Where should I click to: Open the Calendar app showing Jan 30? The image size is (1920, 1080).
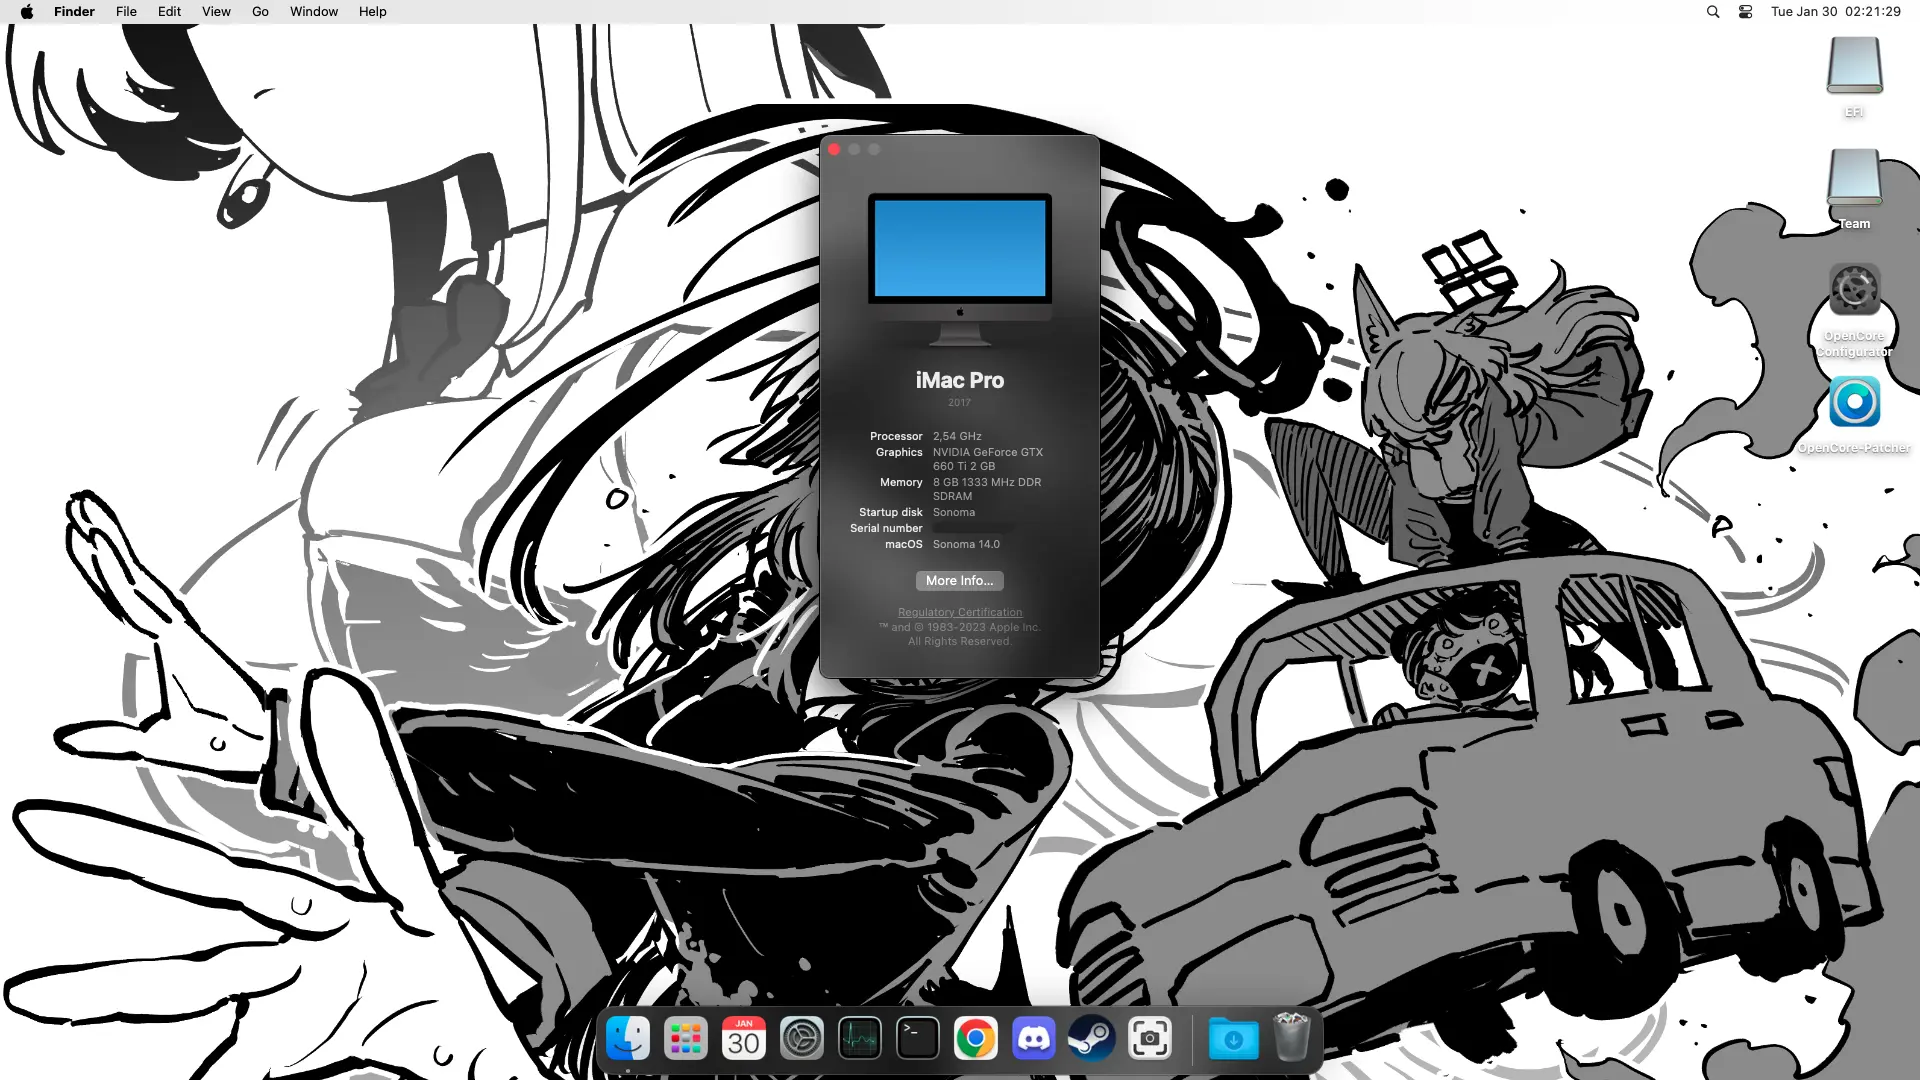pos(744,1039)
